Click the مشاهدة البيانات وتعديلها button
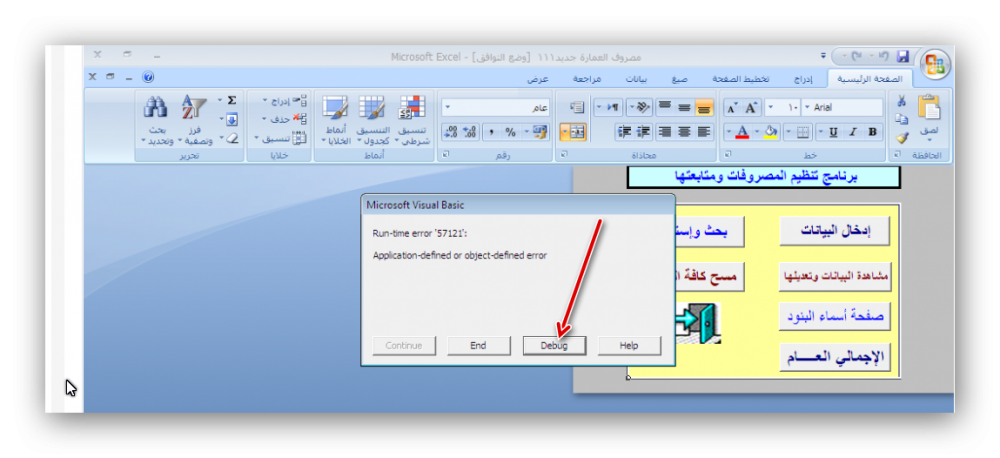The width and height of the screenshot is (1000, 458). [835, 277]
